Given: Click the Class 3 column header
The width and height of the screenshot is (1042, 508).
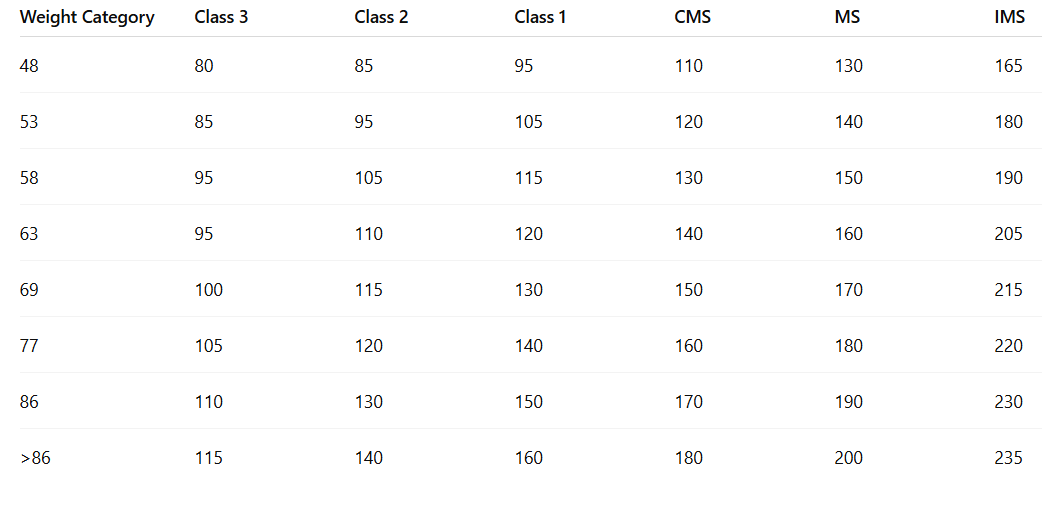Looking at the screenshot, I should point(221,17).
